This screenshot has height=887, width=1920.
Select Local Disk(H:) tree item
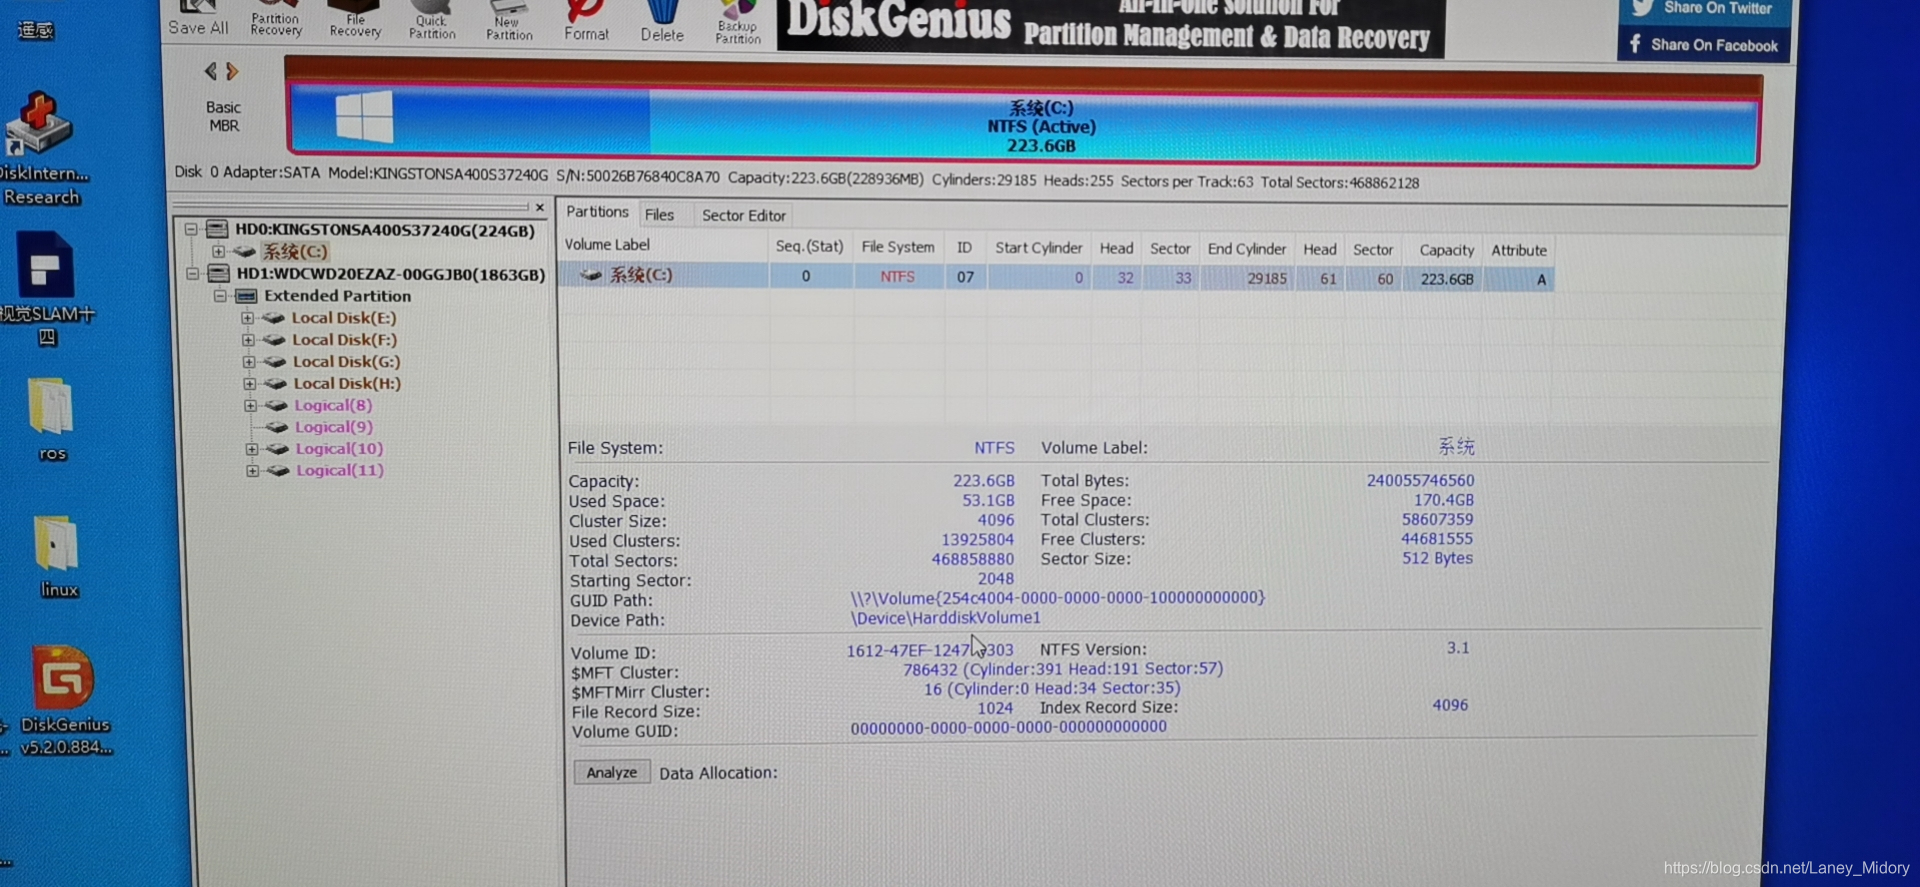(x=347, y=384)
